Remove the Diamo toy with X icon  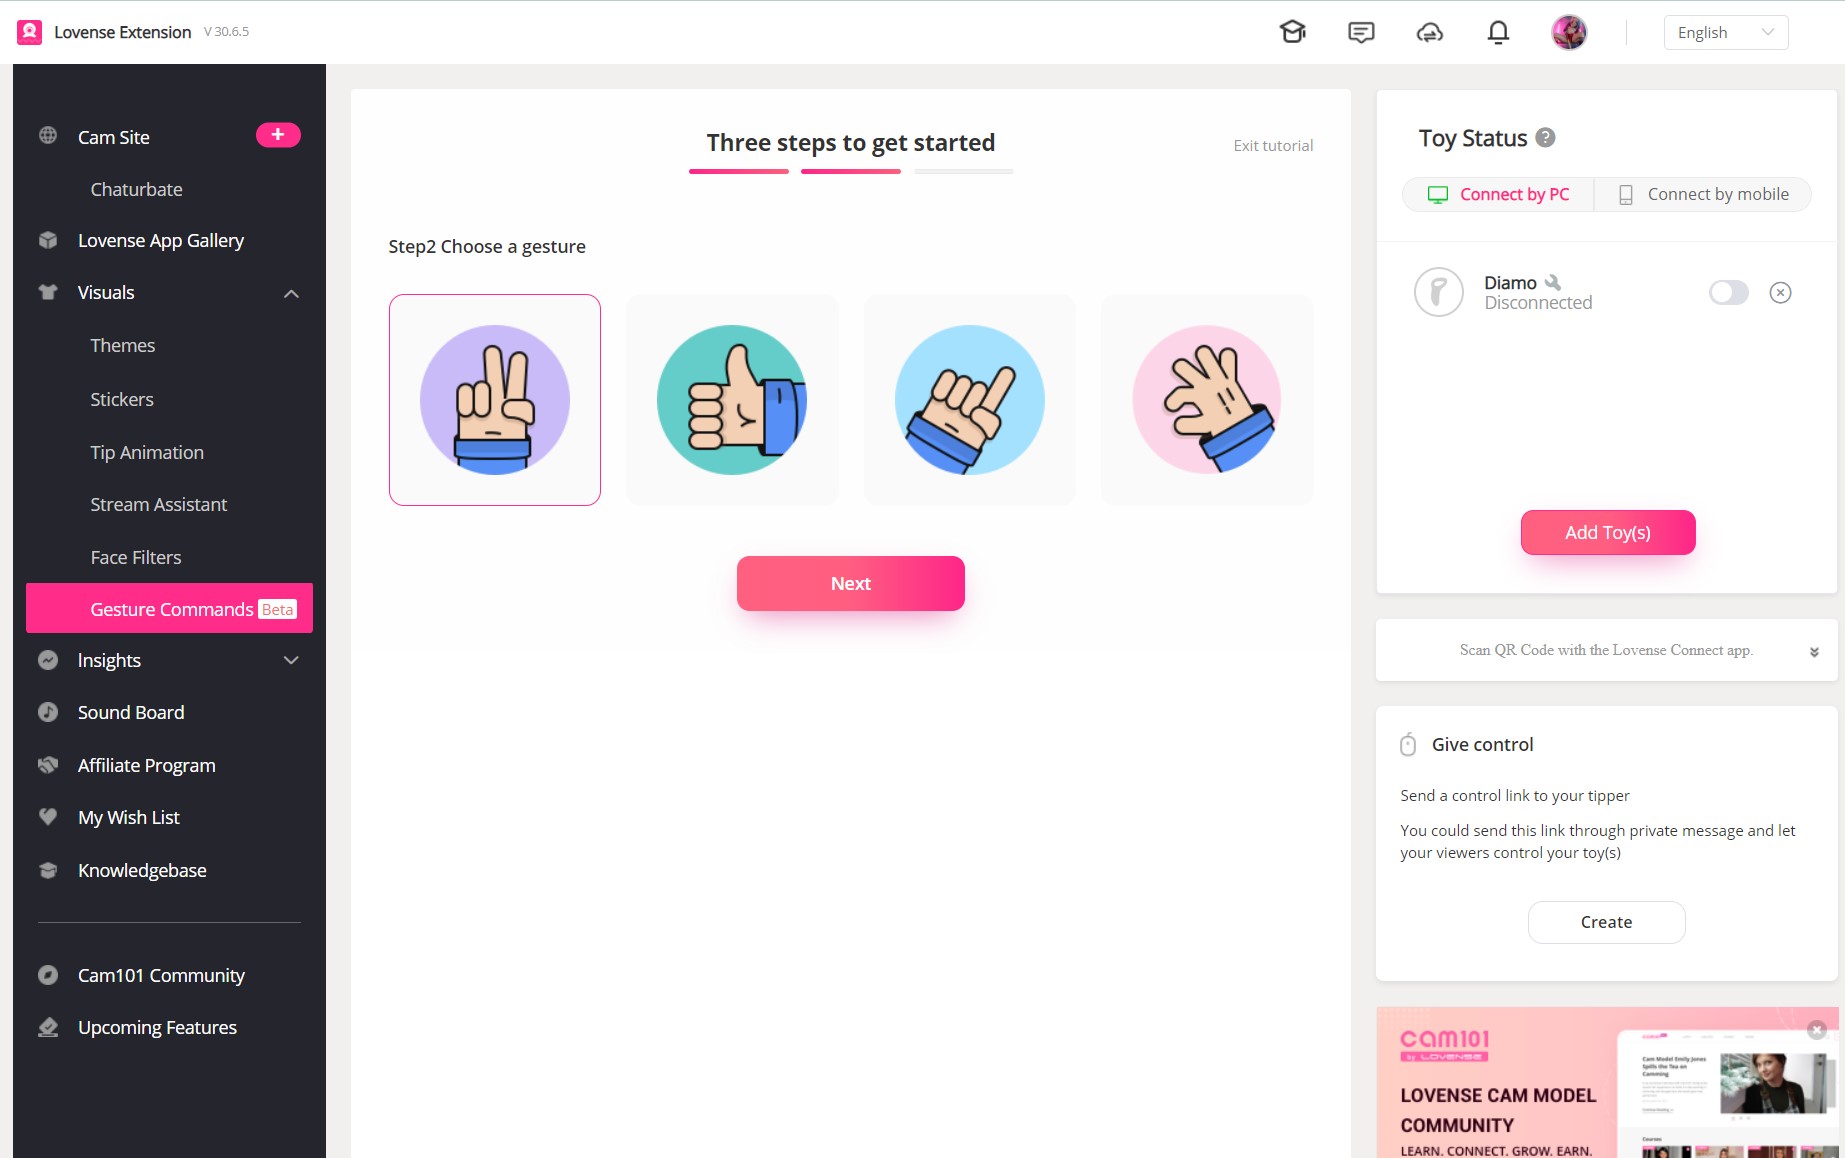[x=1780, y=292]
